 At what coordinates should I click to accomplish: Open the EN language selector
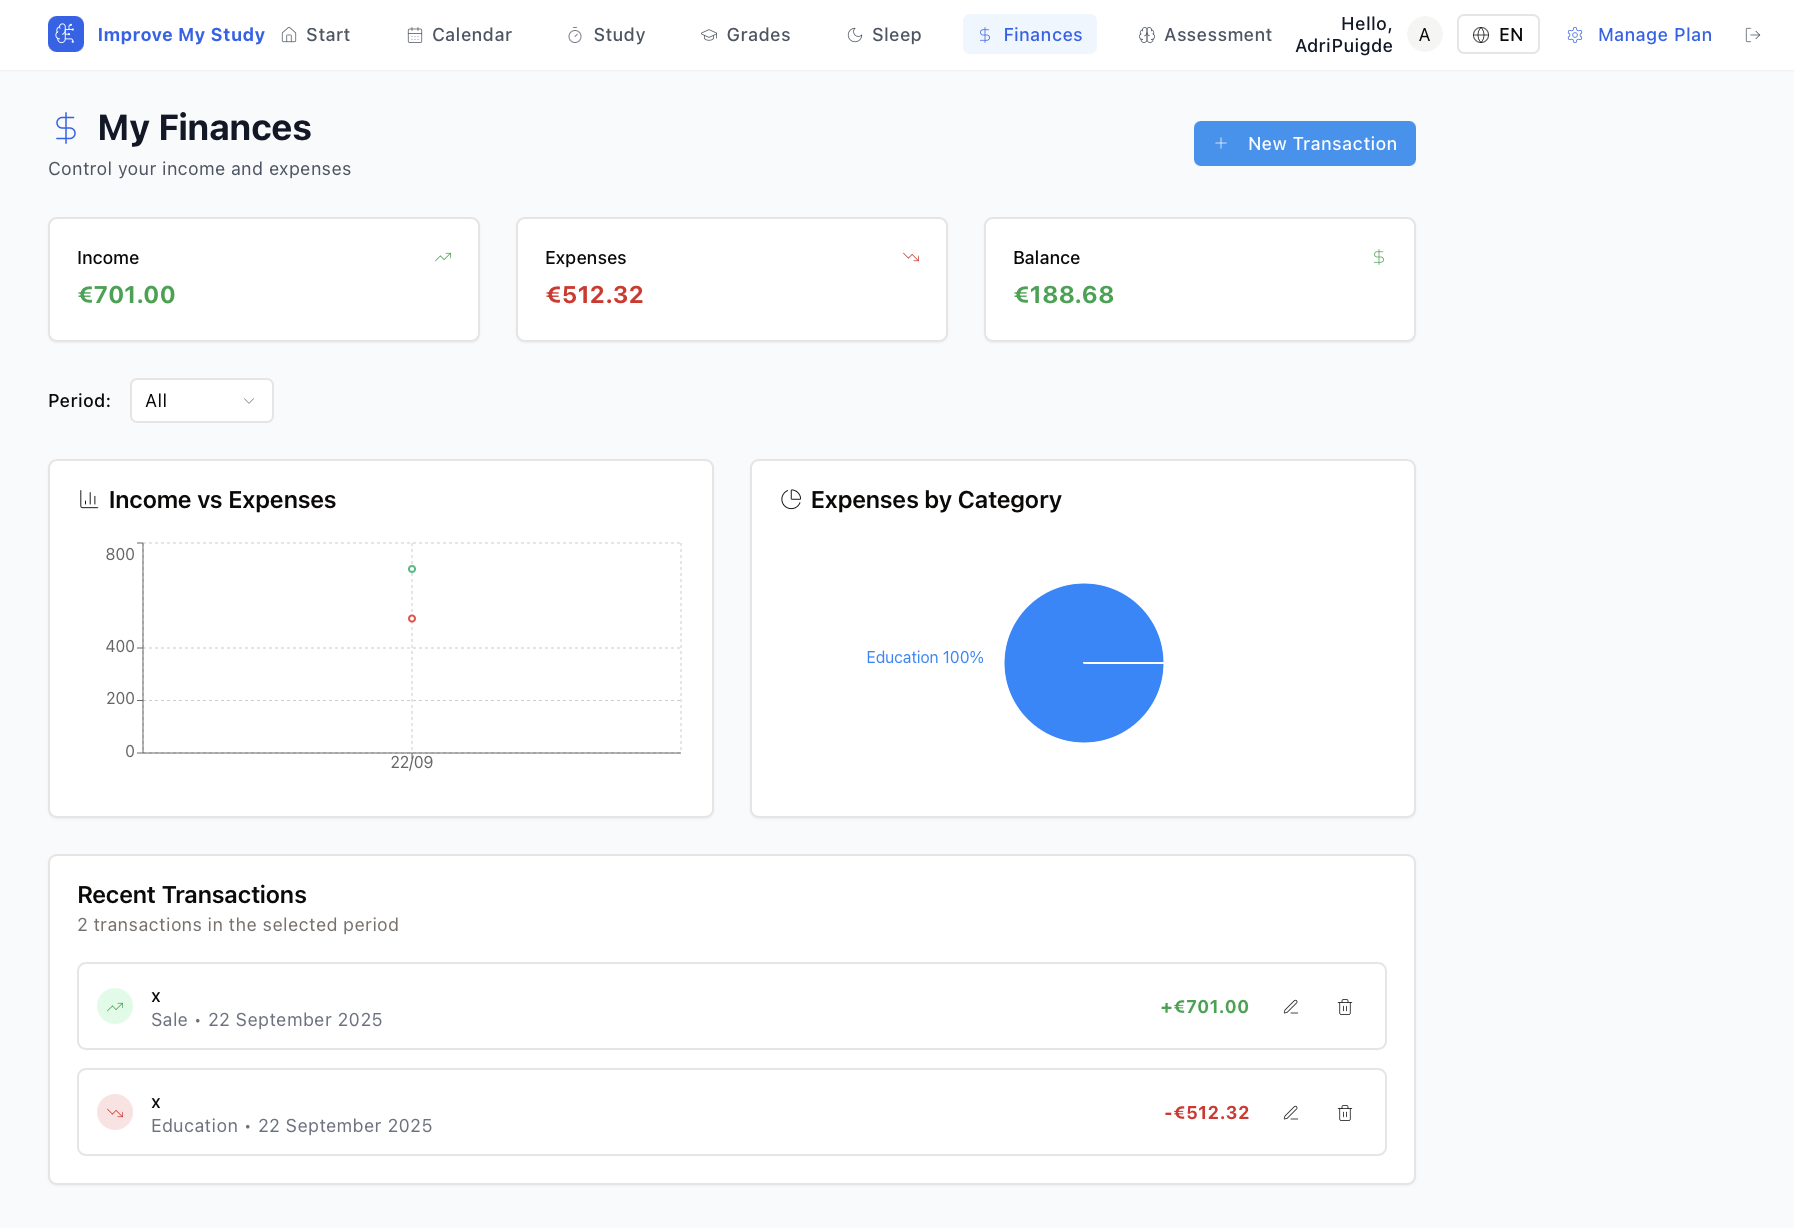[x=1498, y=35]
